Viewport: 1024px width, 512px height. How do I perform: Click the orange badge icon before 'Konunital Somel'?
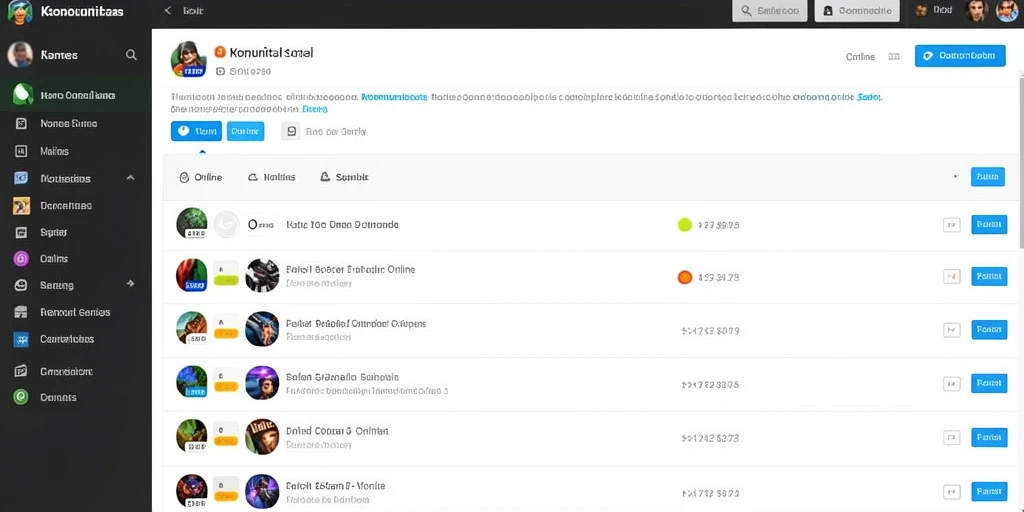[x=220, y=52]
